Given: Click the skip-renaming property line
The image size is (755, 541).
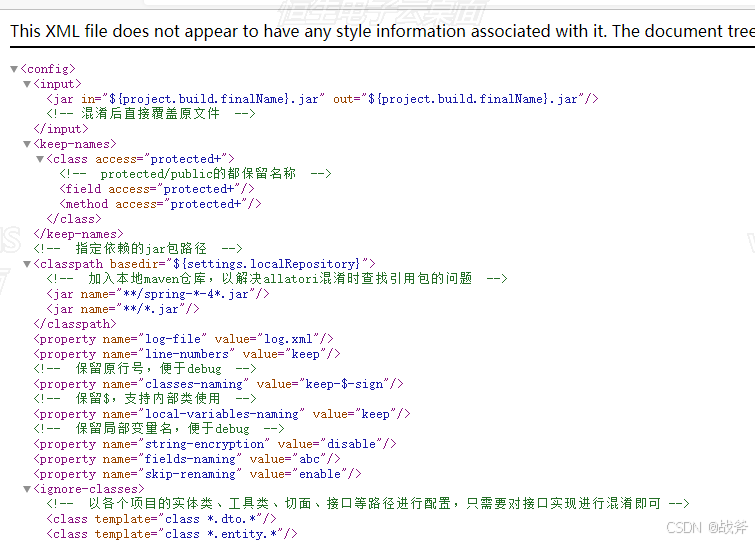Looking at the screenshot, I should 197,474.
